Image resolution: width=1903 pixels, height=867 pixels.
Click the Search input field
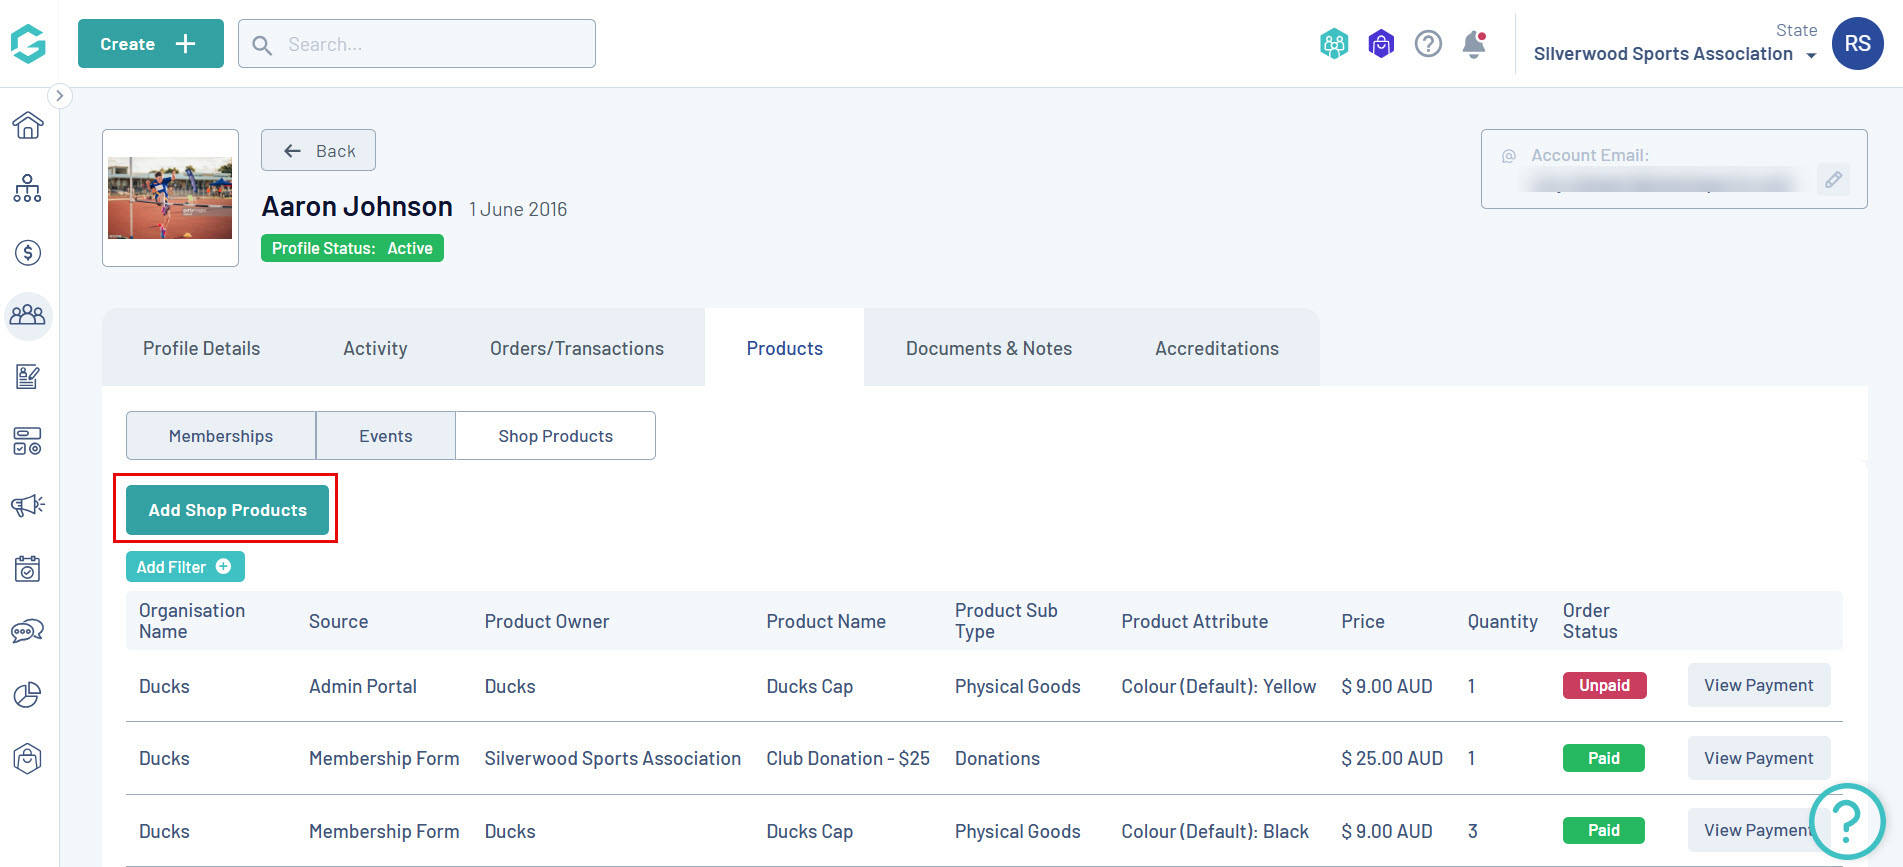pyautogui.click(x=430, y=44)
